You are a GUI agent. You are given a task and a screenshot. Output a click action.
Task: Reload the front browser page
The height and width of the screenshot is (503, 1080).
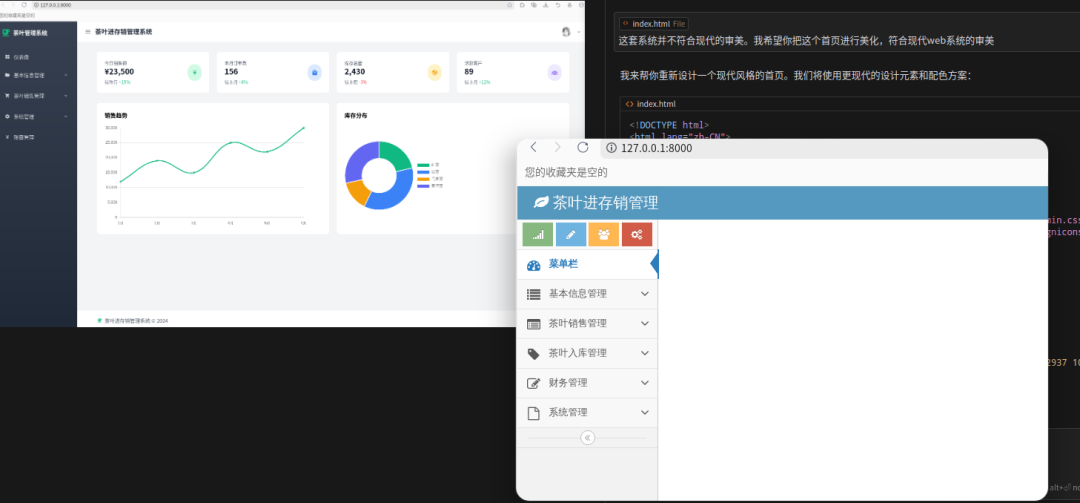tap(583, 147)
